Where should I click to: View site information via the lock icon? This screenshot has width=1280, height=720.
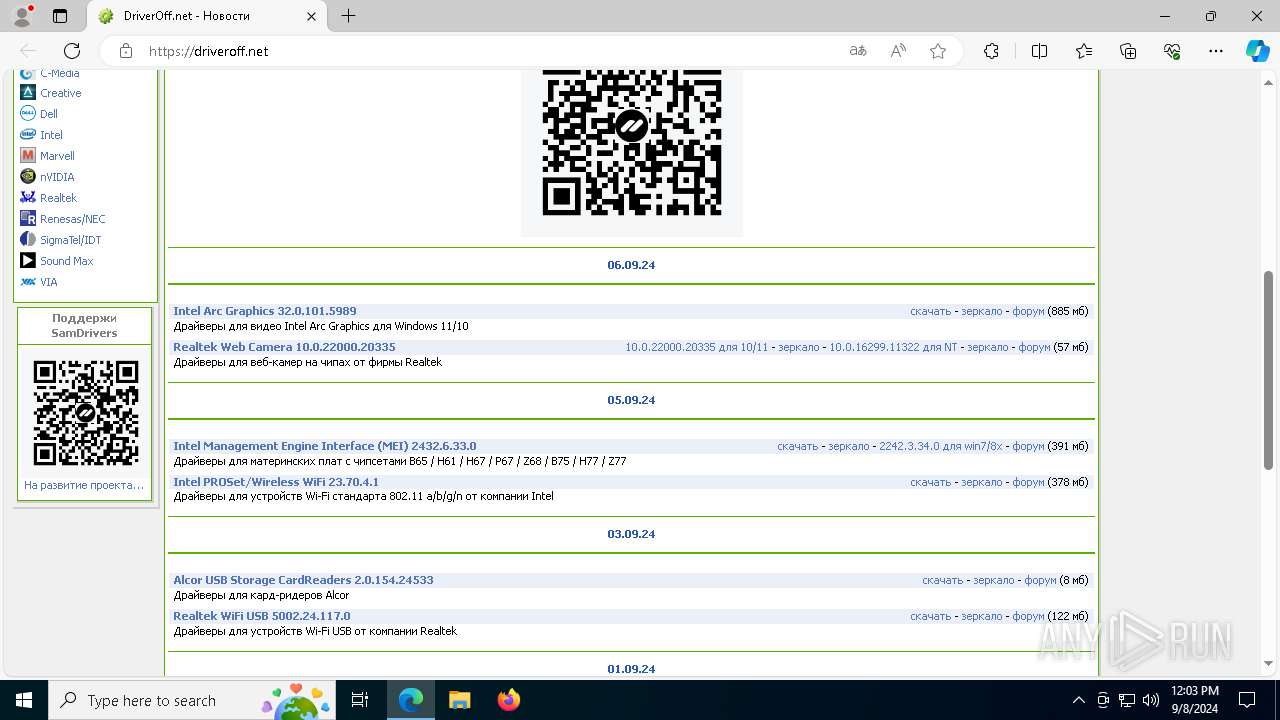[x=126, y=51]
